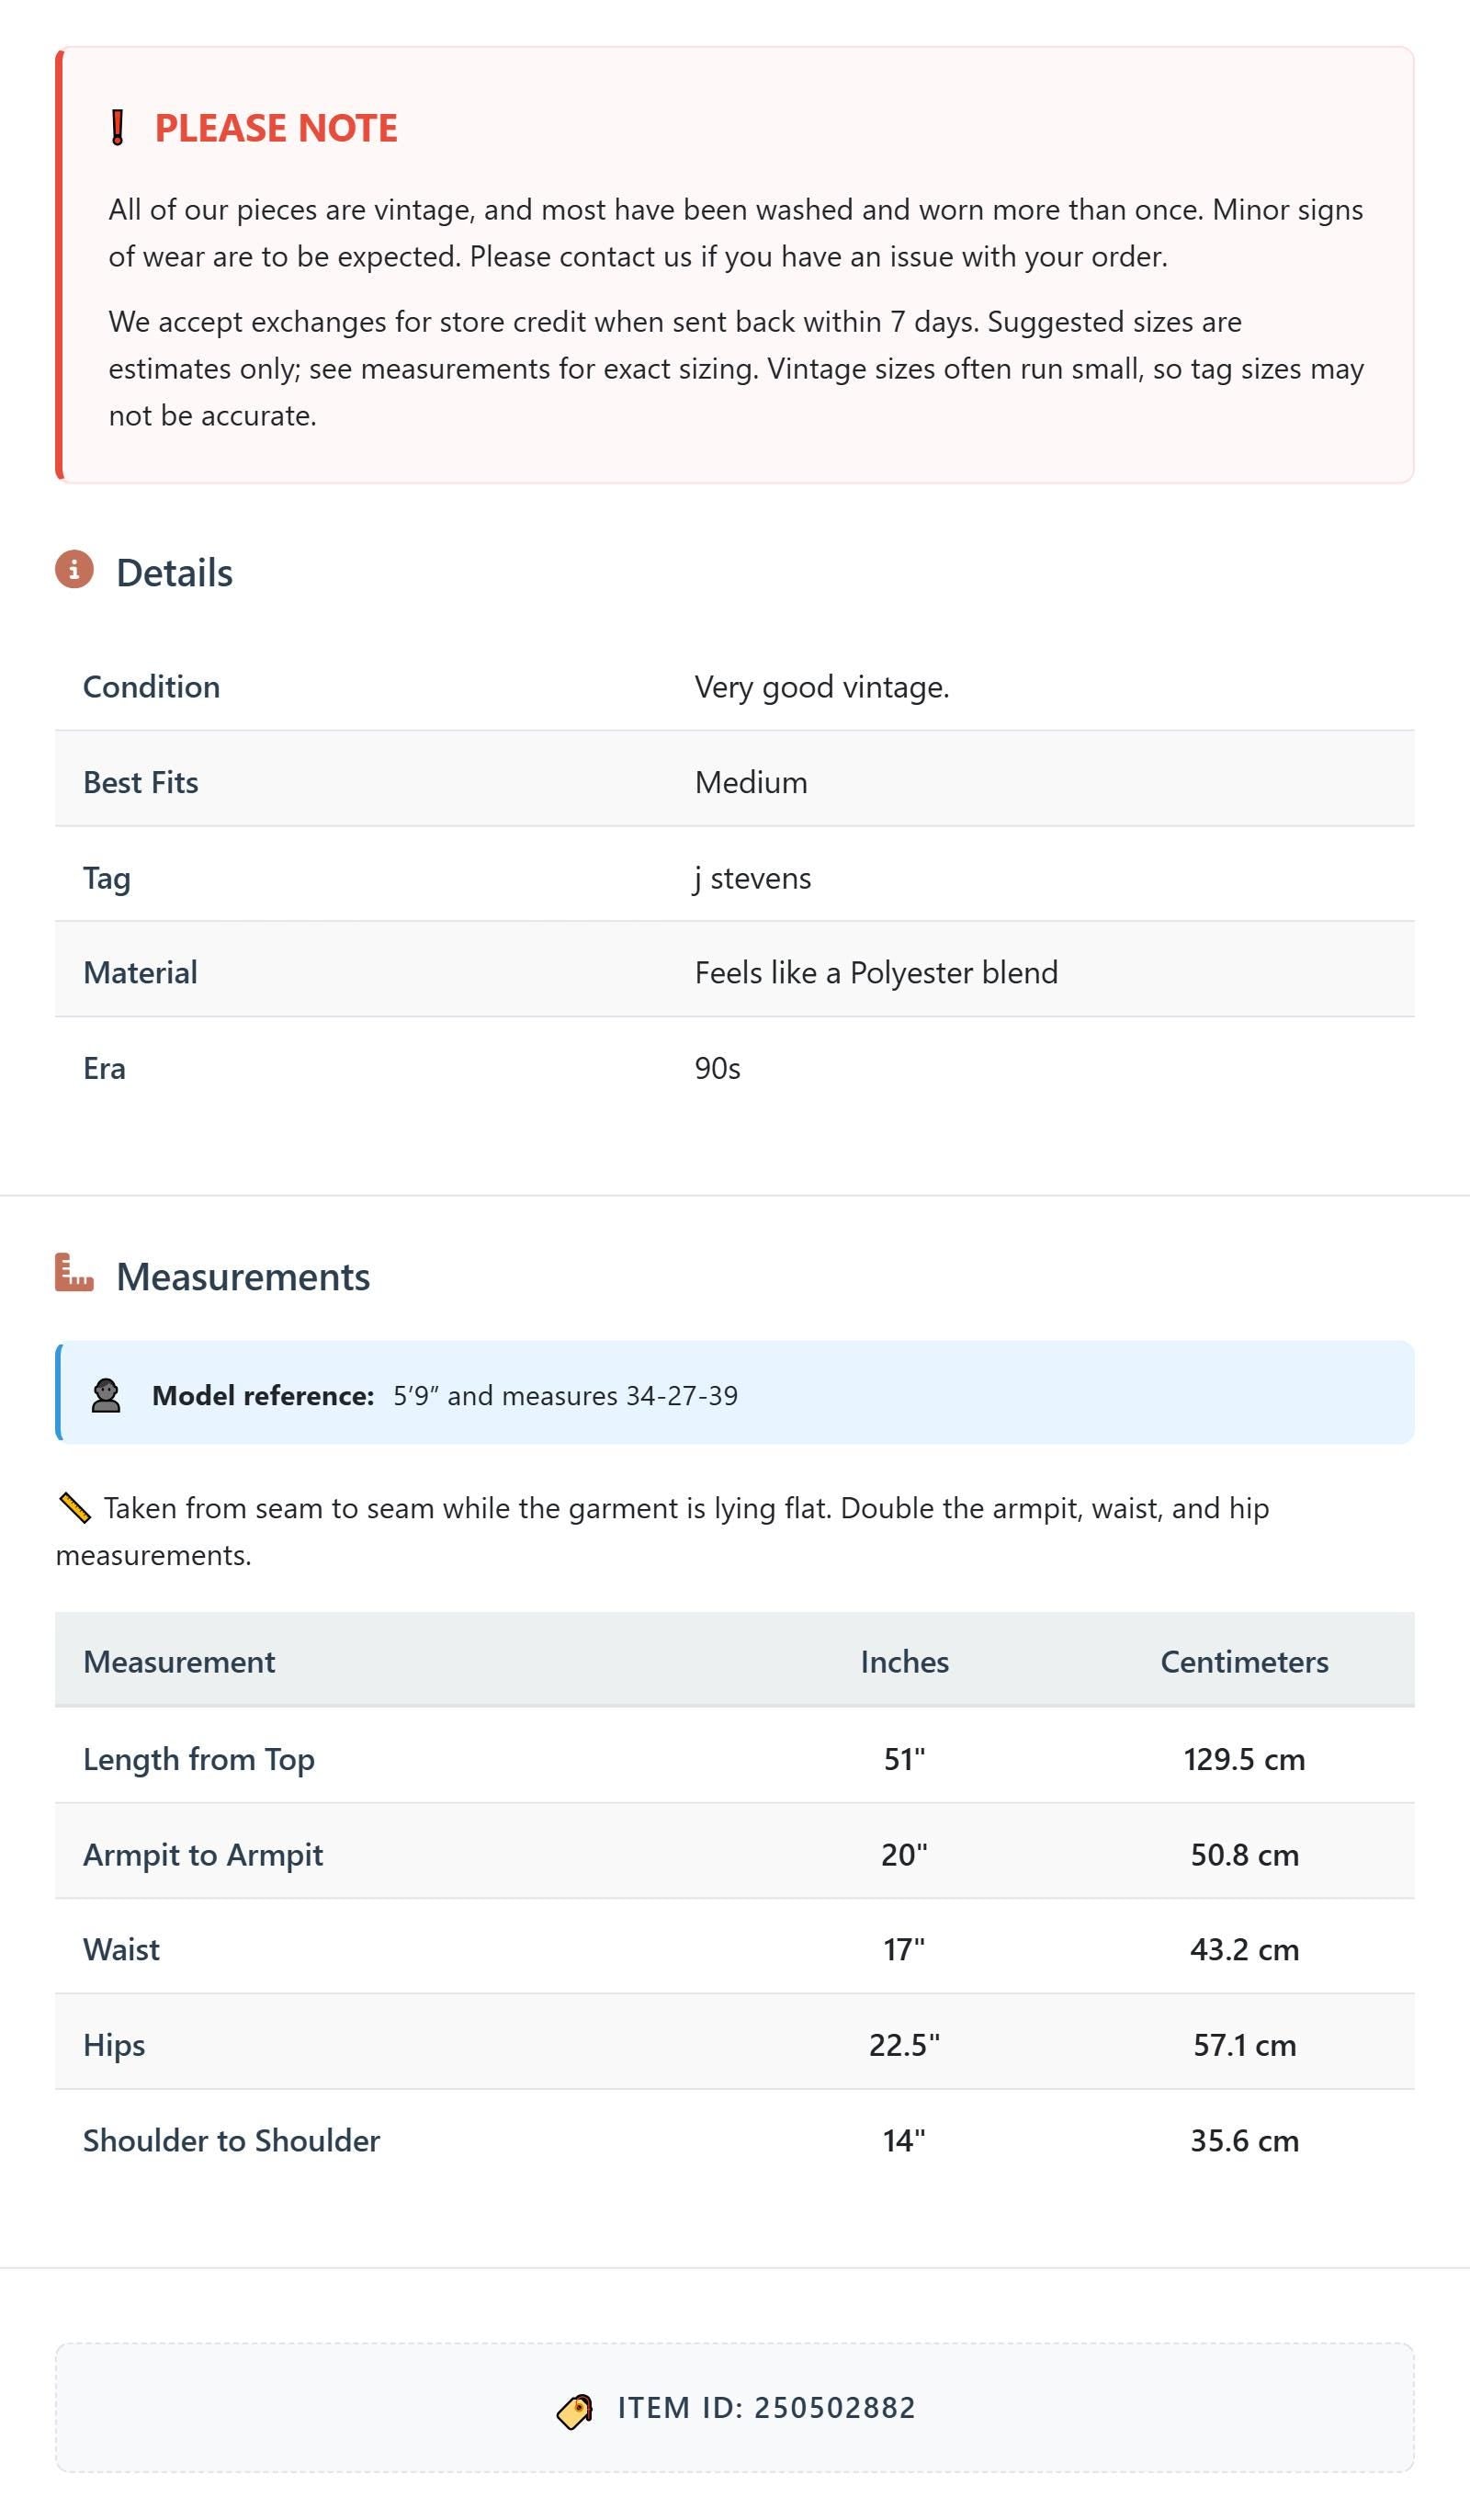Click the model reference person icon
Viewport: 1470px width, 2520px height.
[106, 1395]
